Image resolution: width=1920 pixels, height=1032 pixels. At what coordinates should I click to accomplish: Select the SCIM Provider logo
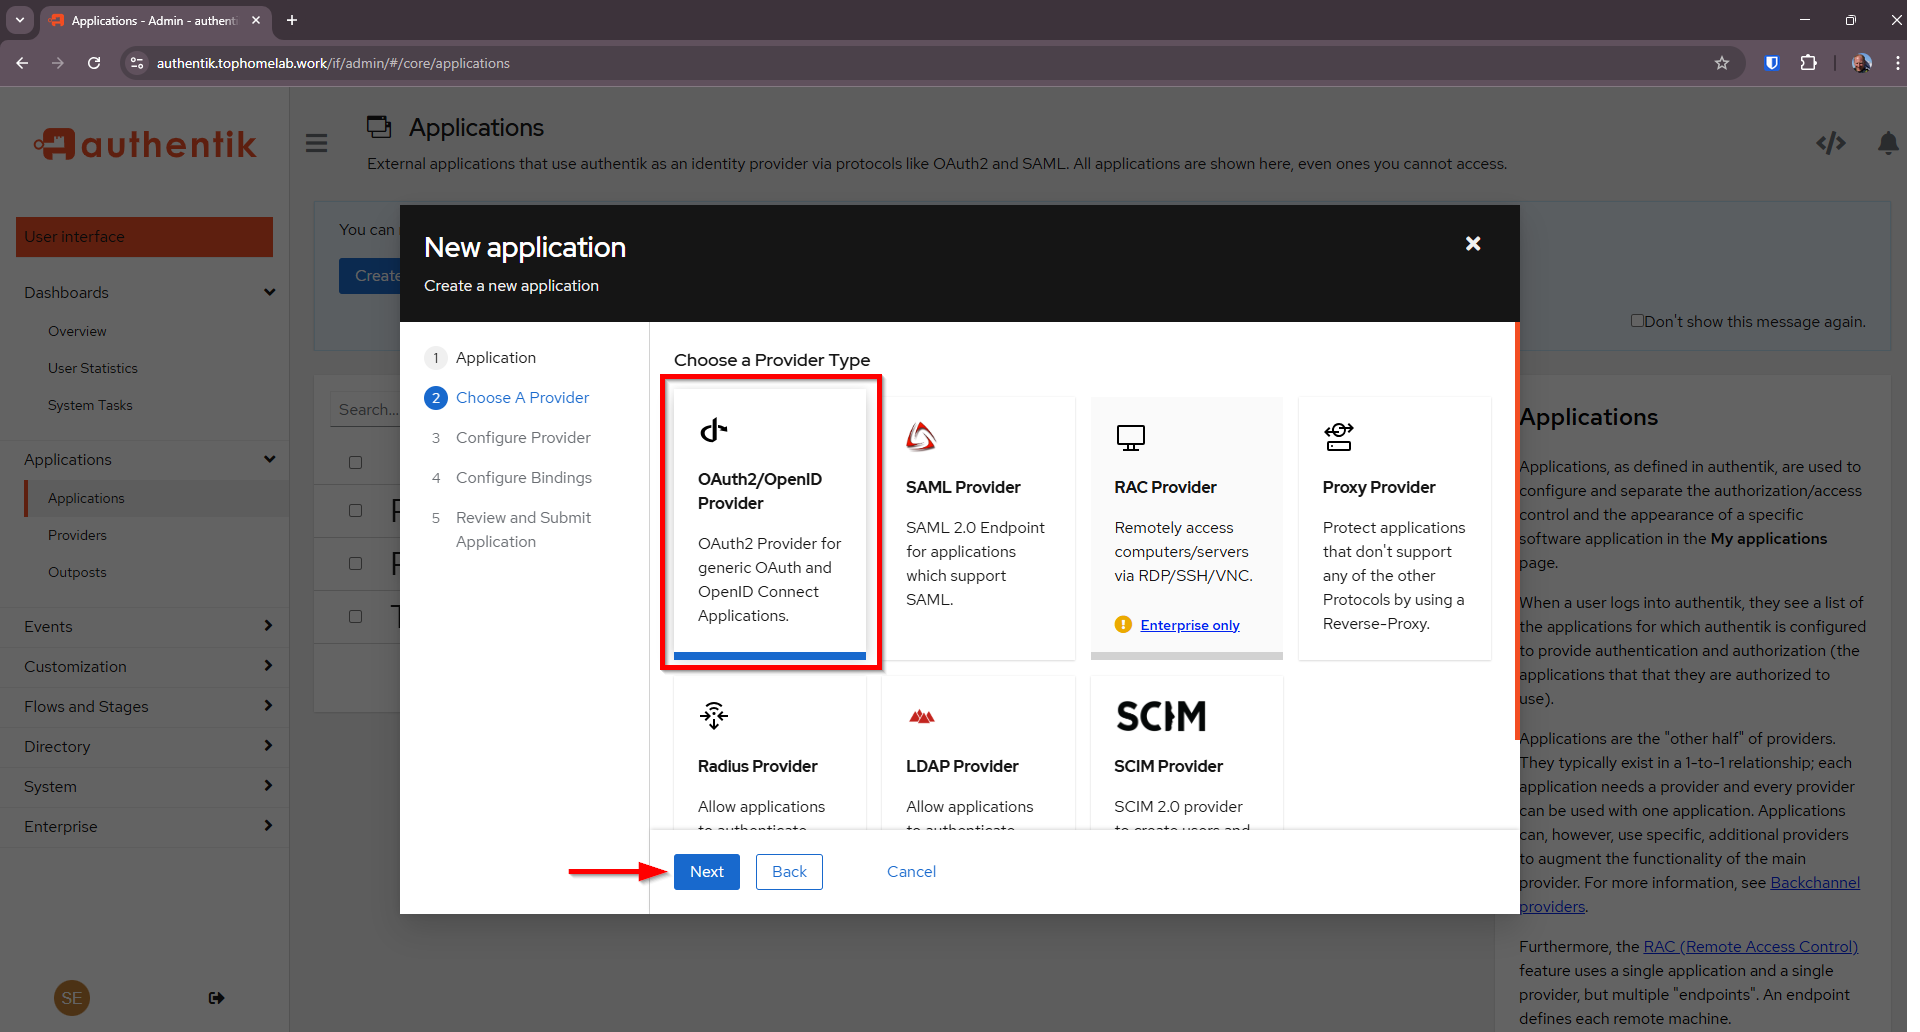(1160, 716)
